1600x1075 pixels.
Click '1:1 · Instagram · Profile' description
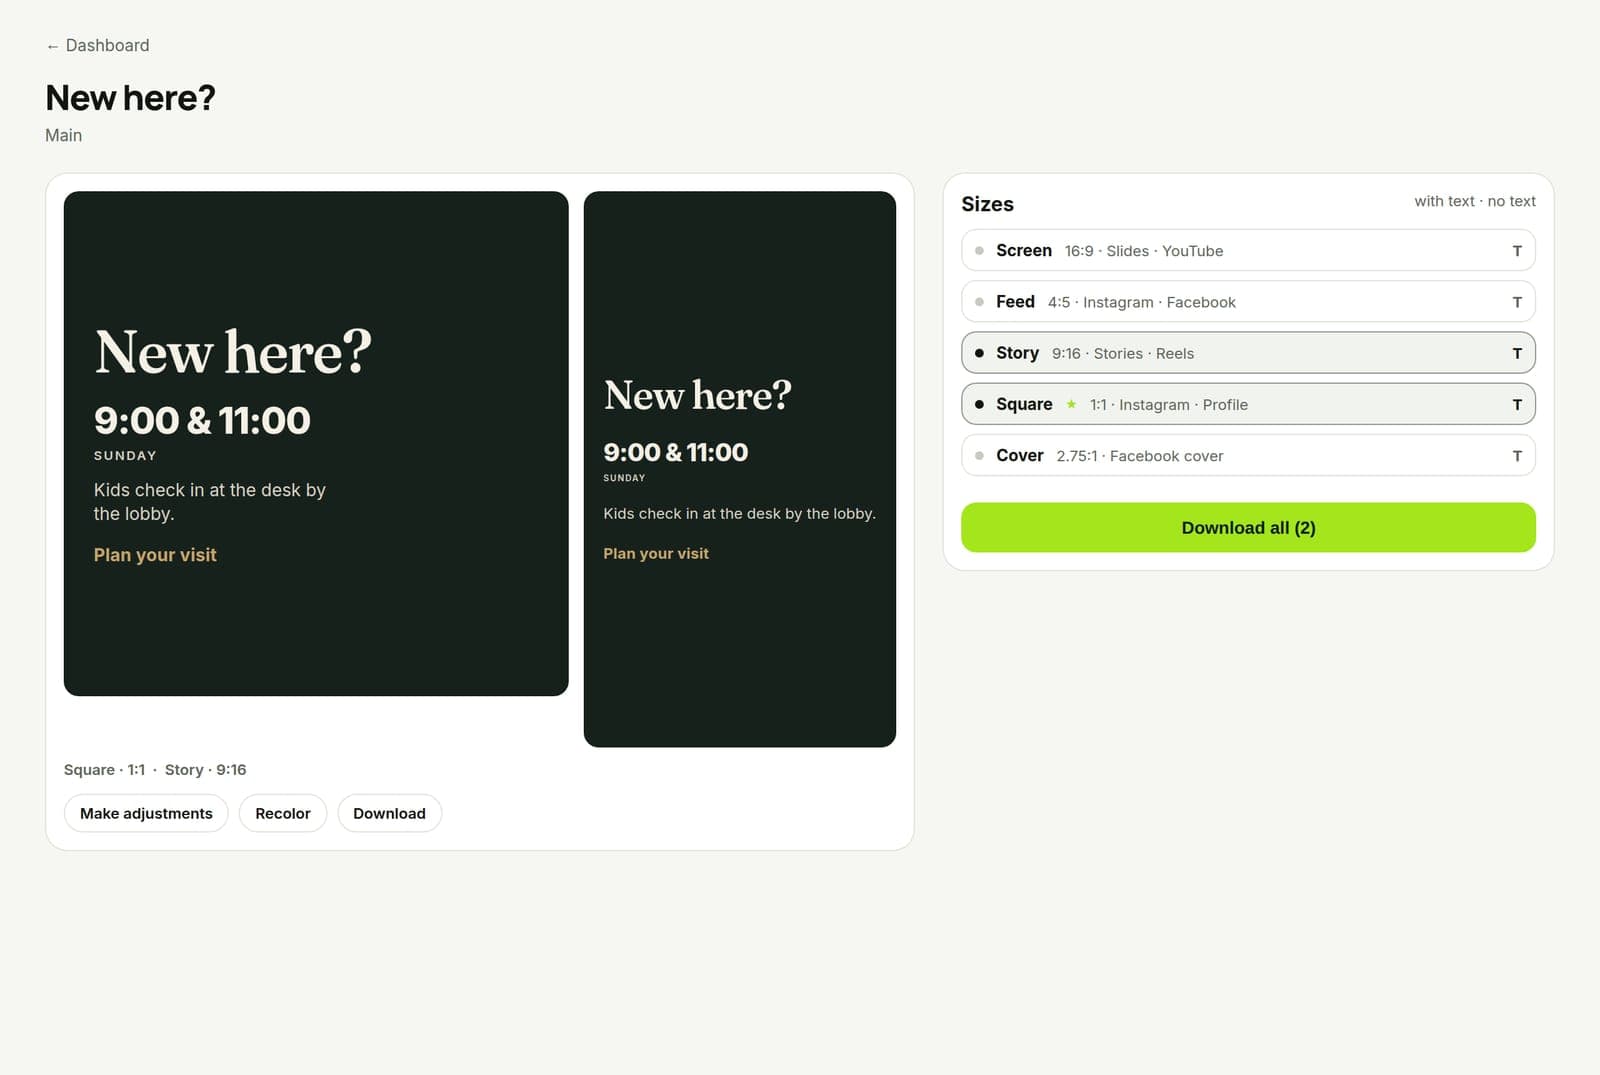[x=1169, y=405]
